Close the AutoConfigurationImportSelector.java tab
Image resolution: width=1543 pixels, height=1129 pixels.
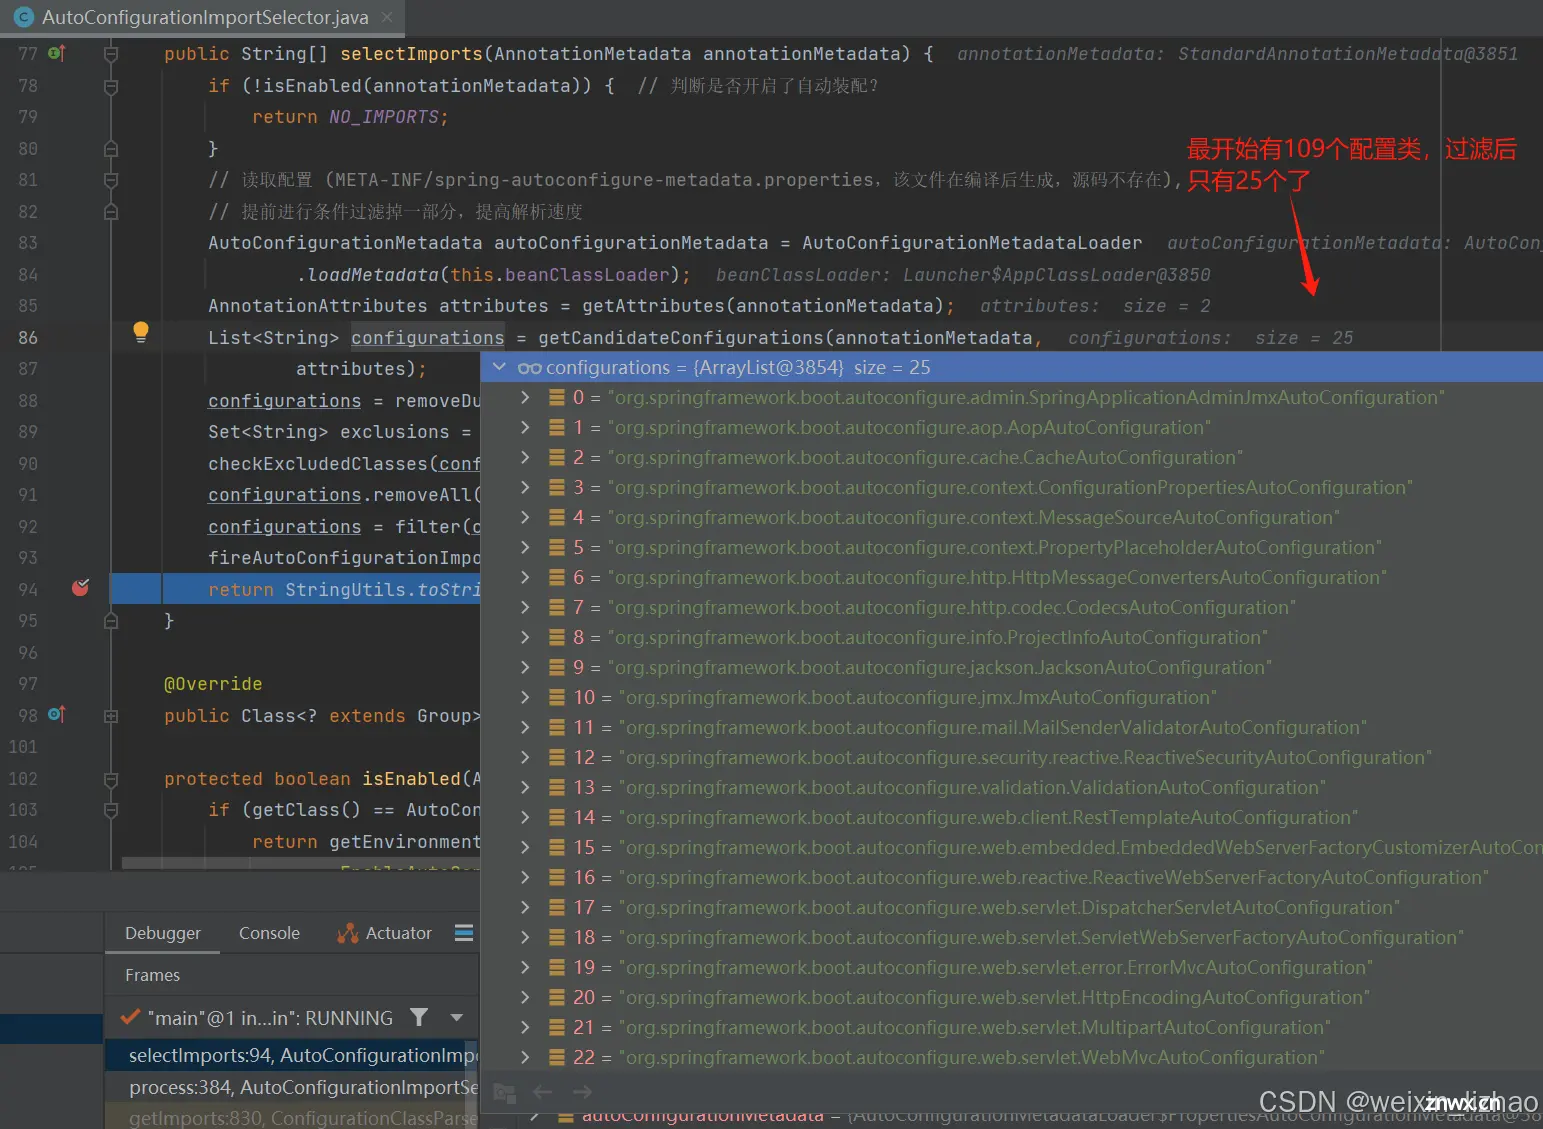[388, 17]
